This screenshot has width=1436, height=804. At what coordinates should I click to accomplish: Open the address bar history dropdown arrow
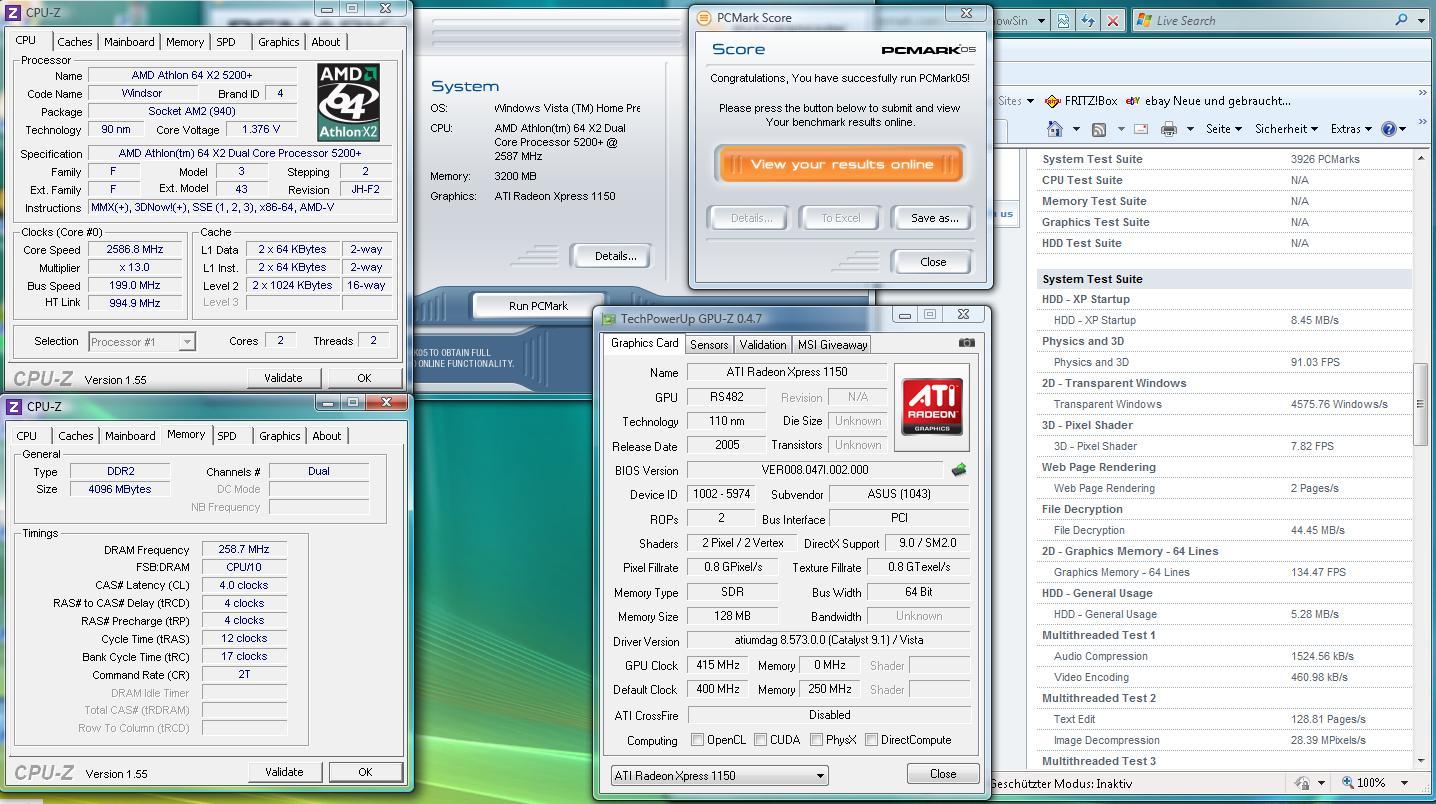pyautogui.click(x=1041, y=20)
